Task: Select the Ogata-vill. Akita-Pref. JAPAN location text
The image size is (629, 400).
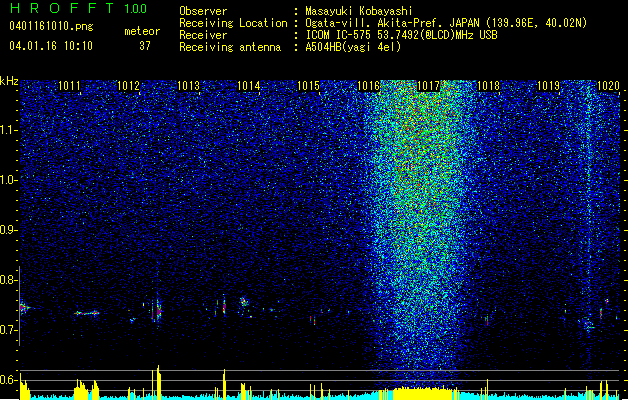Action: point(446,23)
